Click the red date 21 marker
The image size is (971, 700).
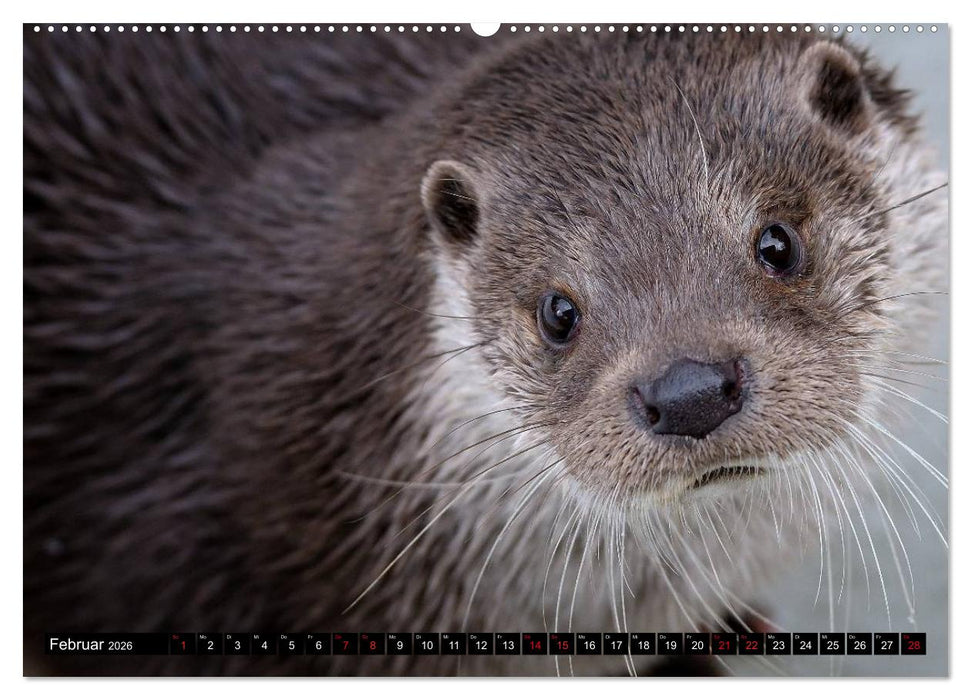[725, 645]
